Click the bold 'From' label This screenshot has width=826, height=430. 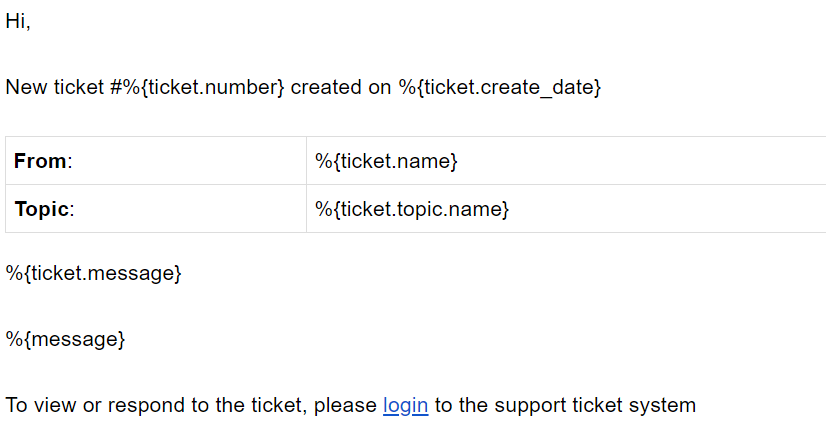click(40, 161)
